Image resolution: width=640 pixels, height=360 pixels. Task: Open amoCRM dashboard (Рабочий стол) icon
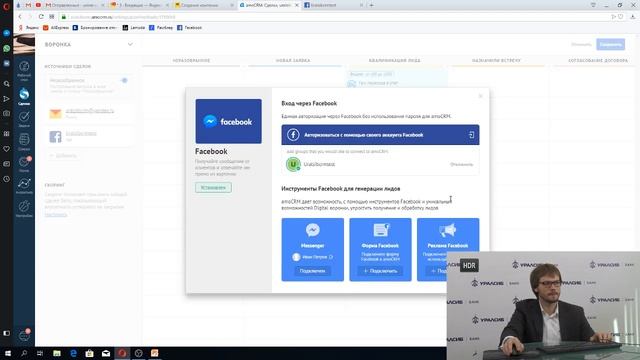[x=24, y=67]
